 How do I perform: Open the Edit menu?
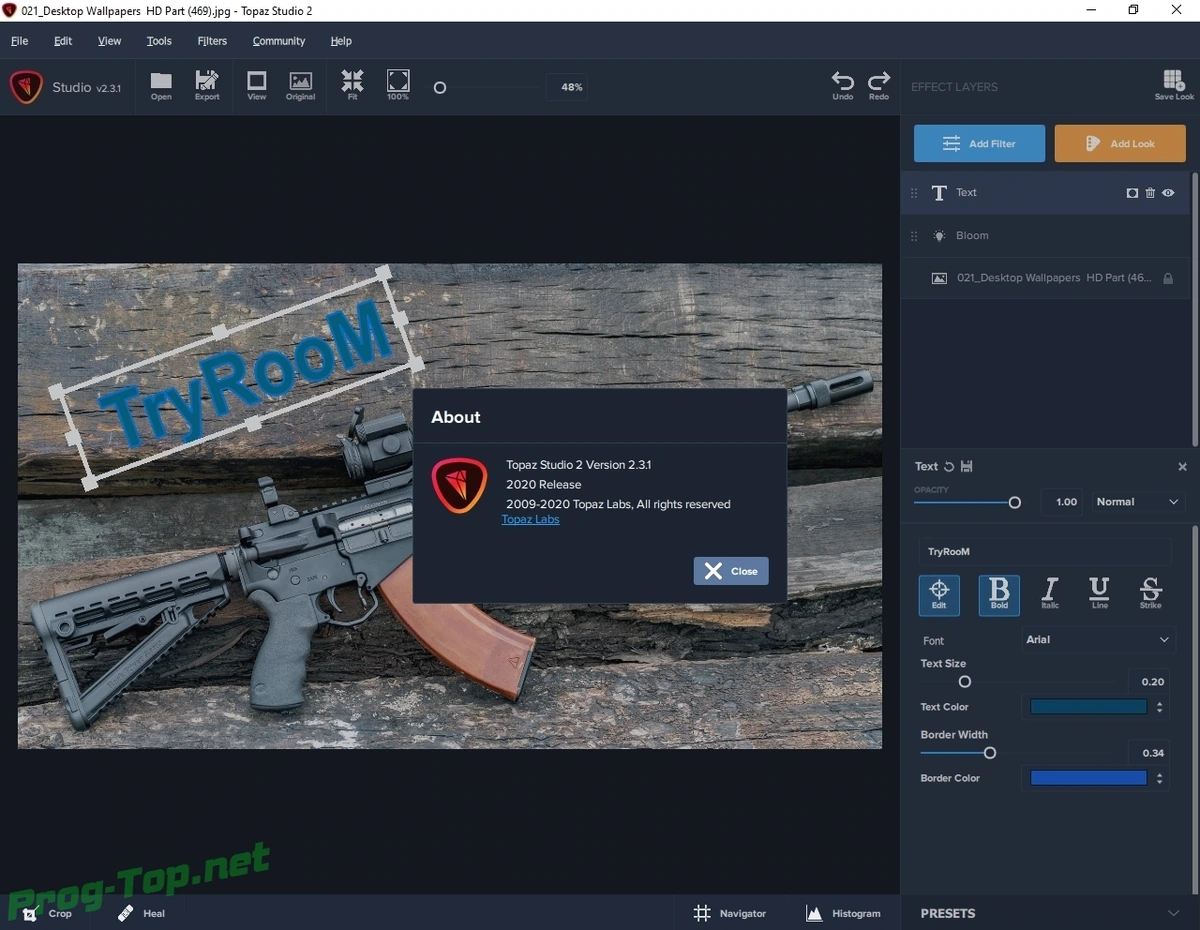pyautogui.click(x=63, y=41)
